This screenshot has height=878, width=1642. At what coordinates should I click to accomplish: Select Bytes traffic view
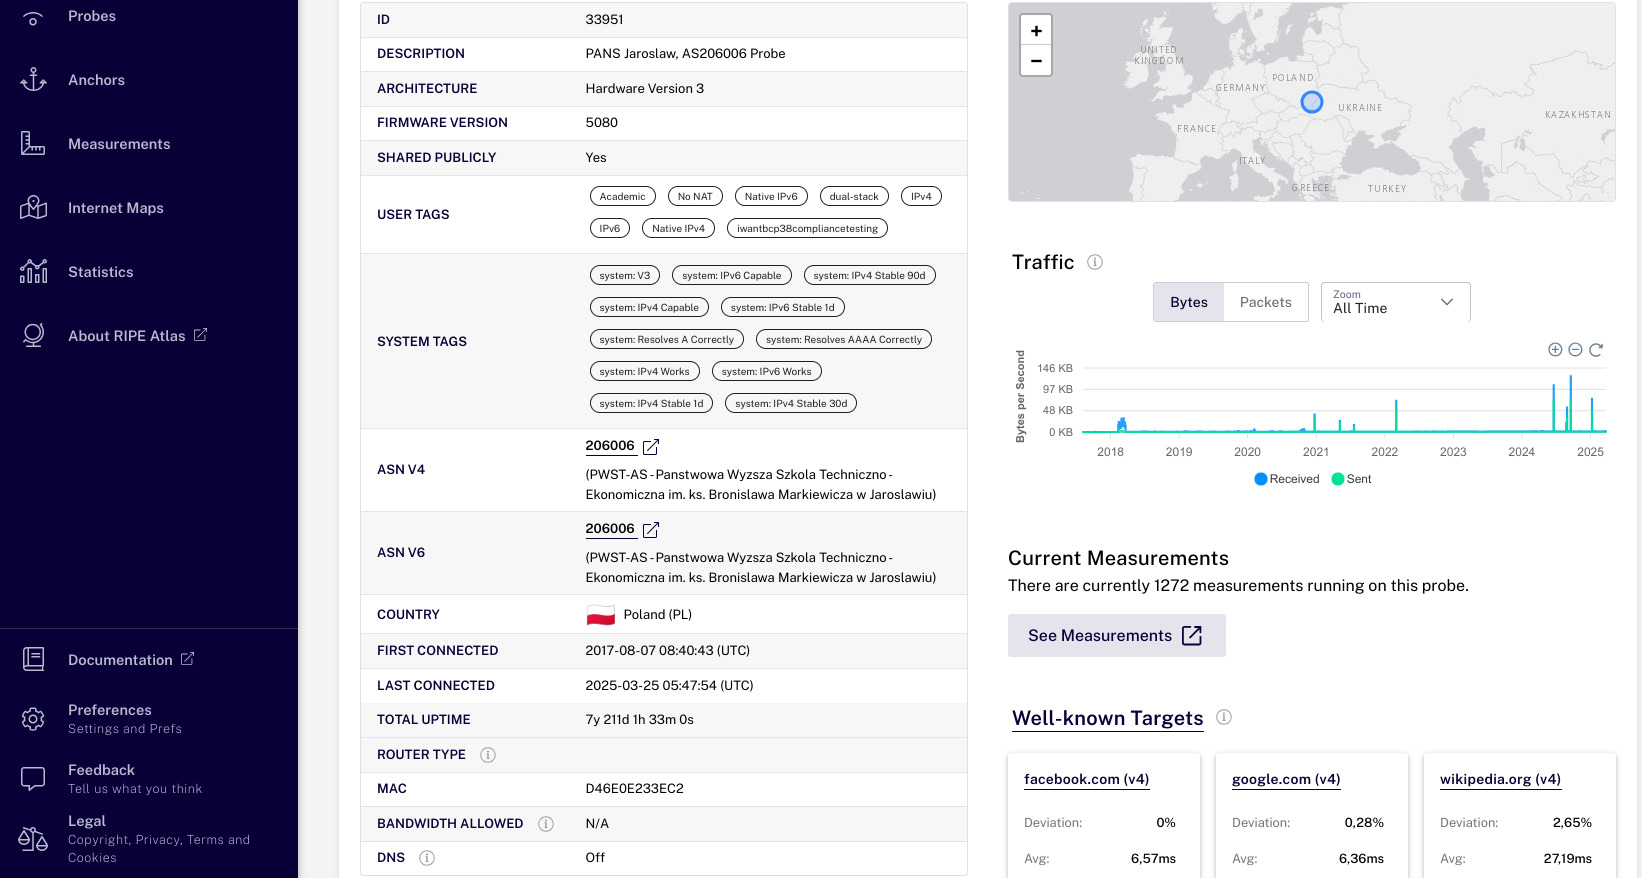click(x=1189, y=302)
